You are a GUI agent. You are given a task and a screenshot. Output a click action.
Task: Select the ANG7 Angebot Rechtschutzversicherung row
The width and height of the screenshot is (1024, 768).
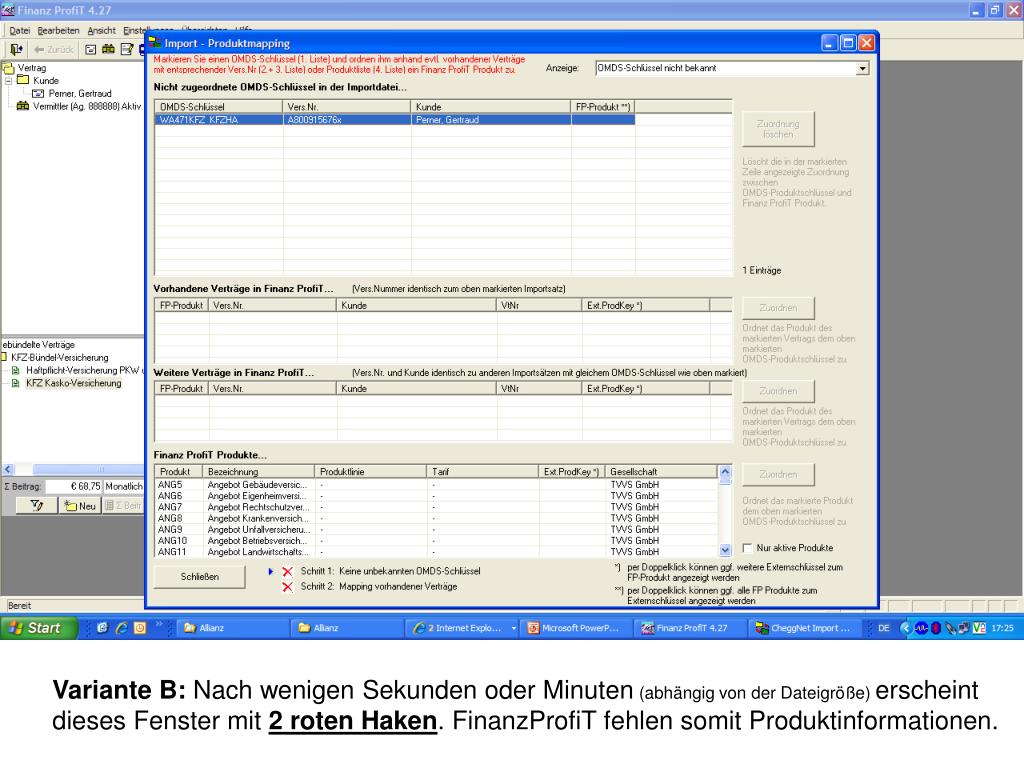pos(436,507)
